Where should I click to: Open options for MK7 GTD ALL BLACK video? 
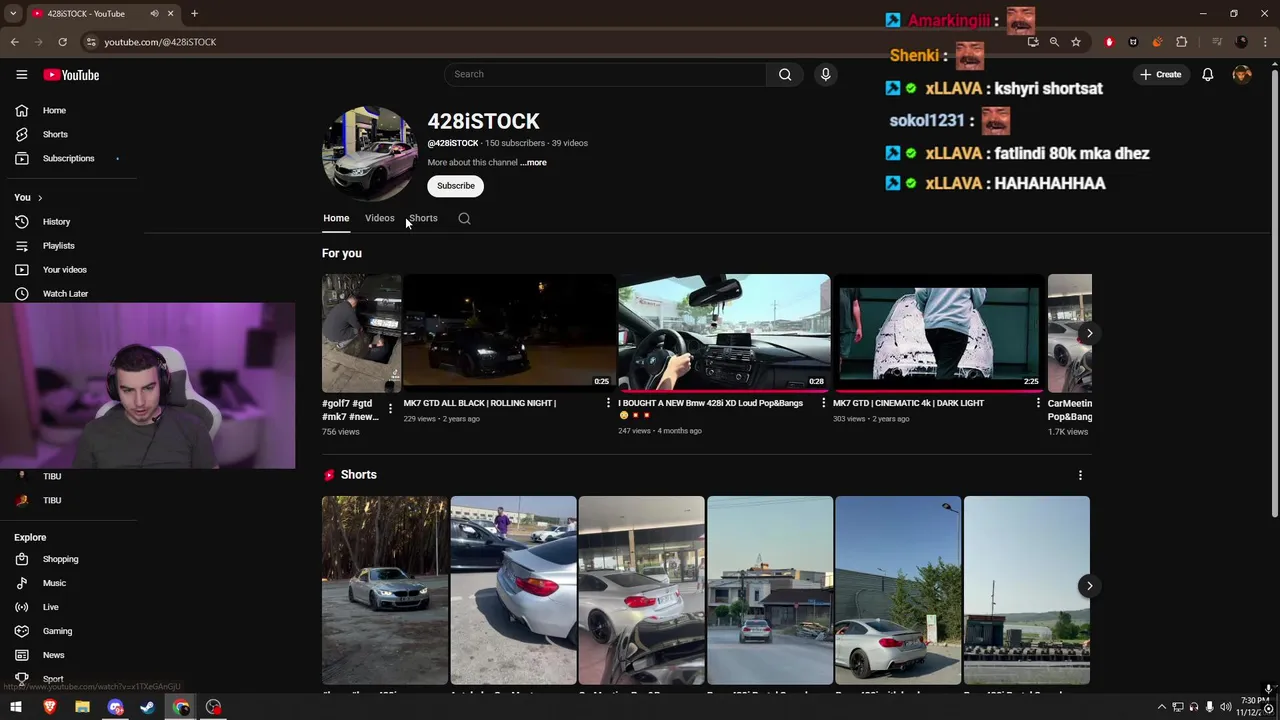point(608,403)
